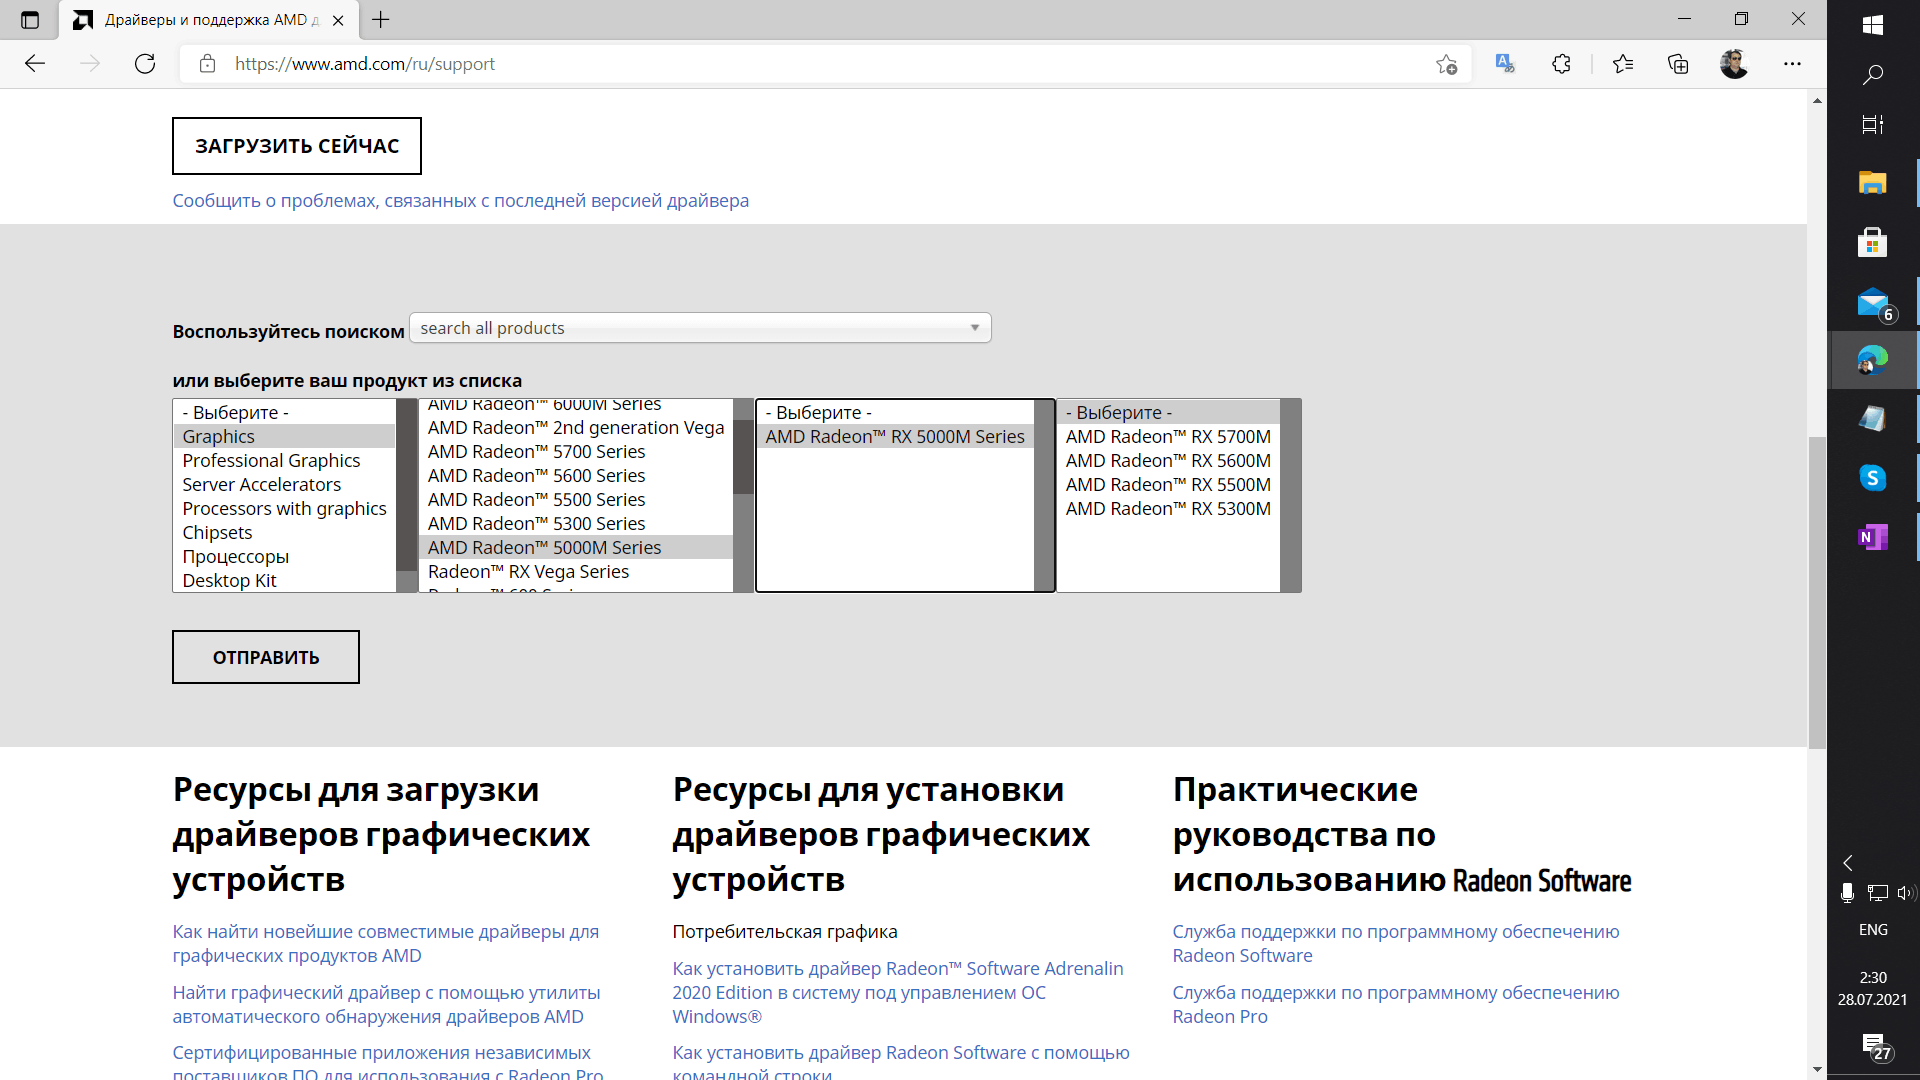Open the tab actions menu icon
This screenshot has width=1920, height=1080.
coord(30,20)
